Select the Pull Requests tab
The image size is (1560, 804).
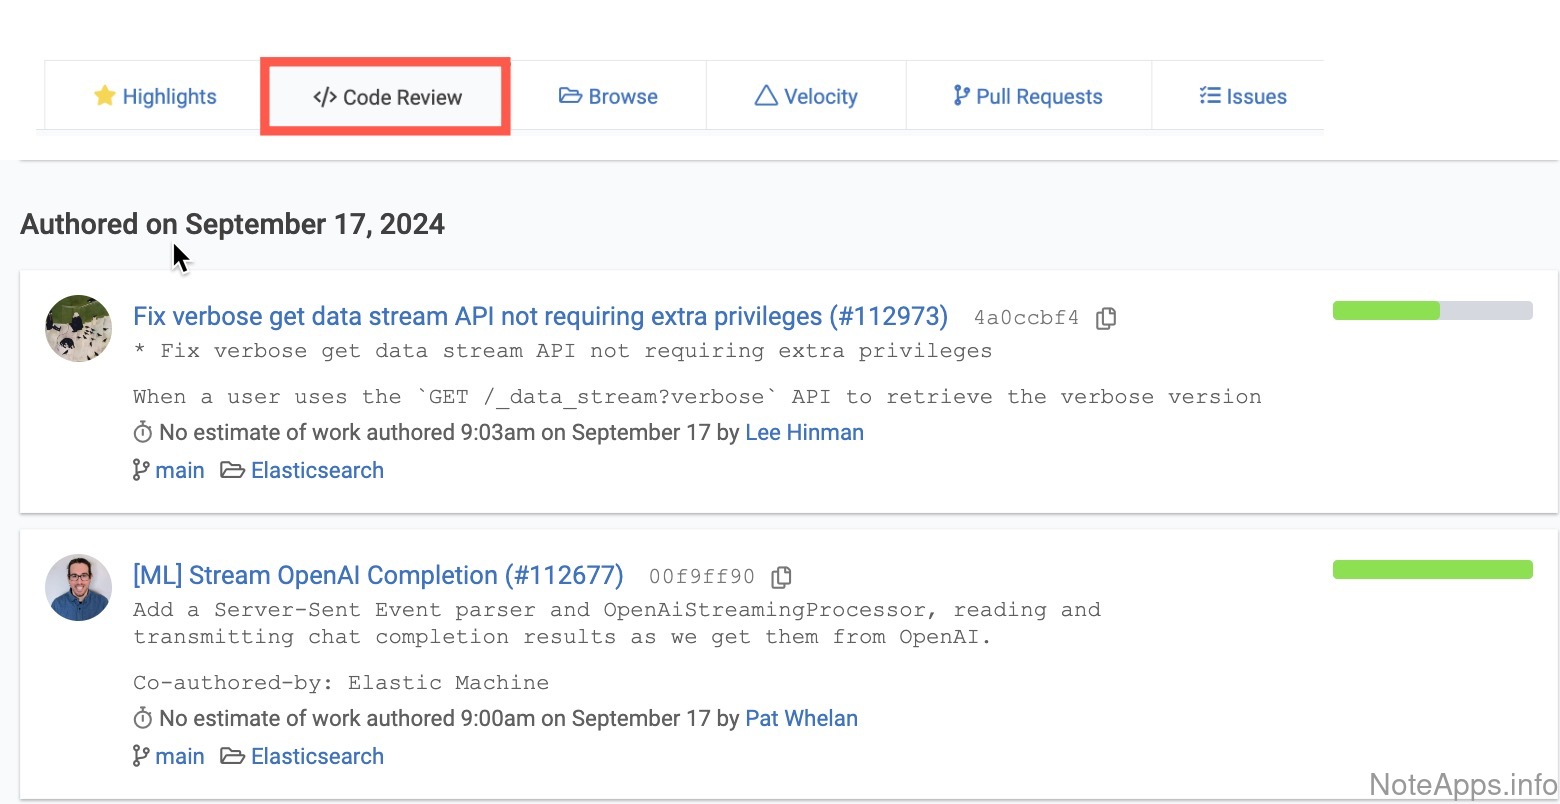(x=1028, y=97)
